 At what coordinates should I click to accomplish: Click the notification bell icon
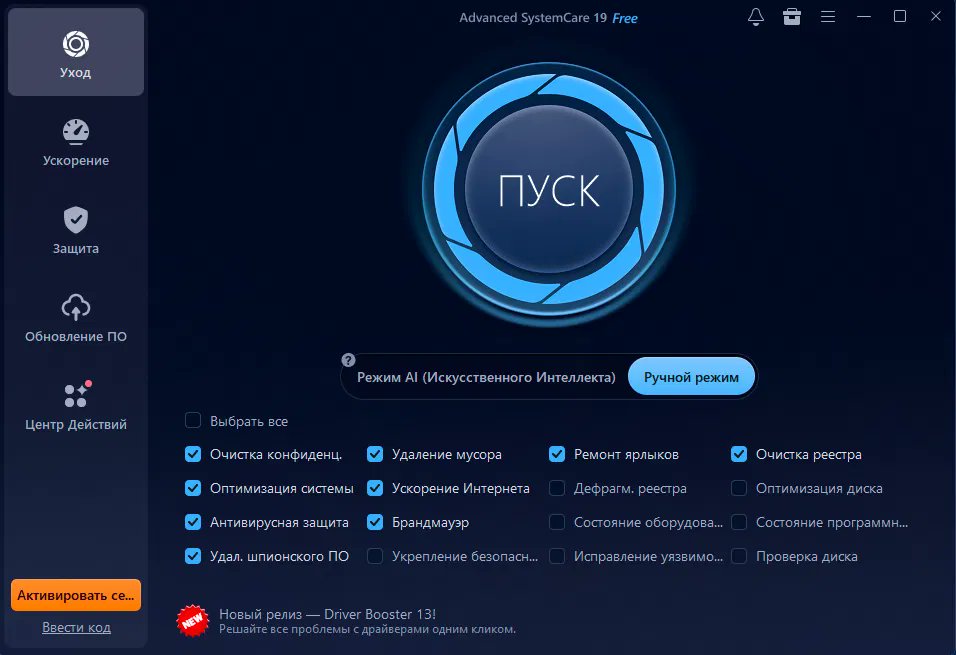(x=756, y=16)
